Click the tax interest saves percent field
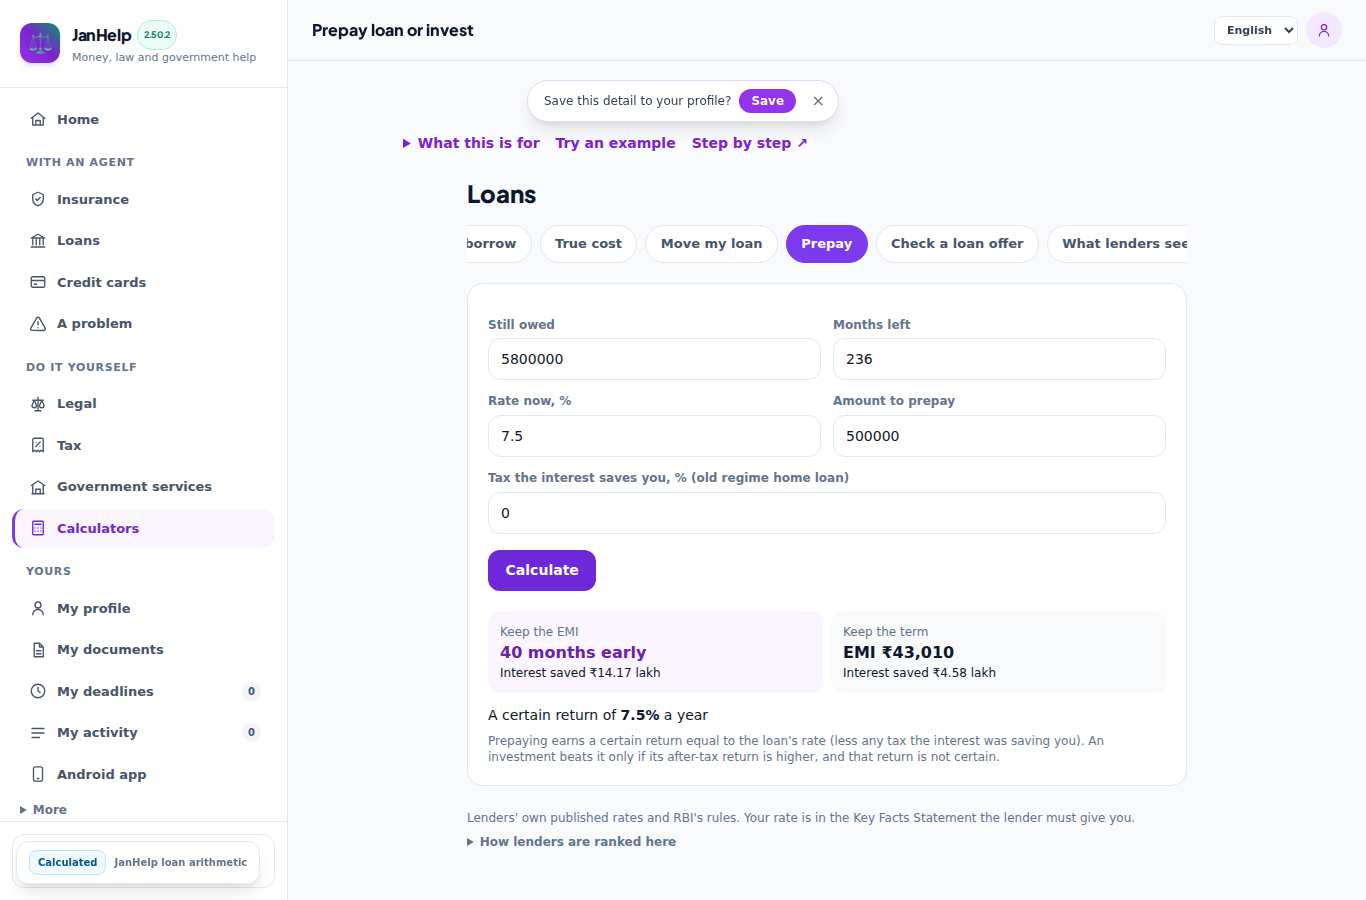This screenshot has width=1366, height=900. coord(827,513)
